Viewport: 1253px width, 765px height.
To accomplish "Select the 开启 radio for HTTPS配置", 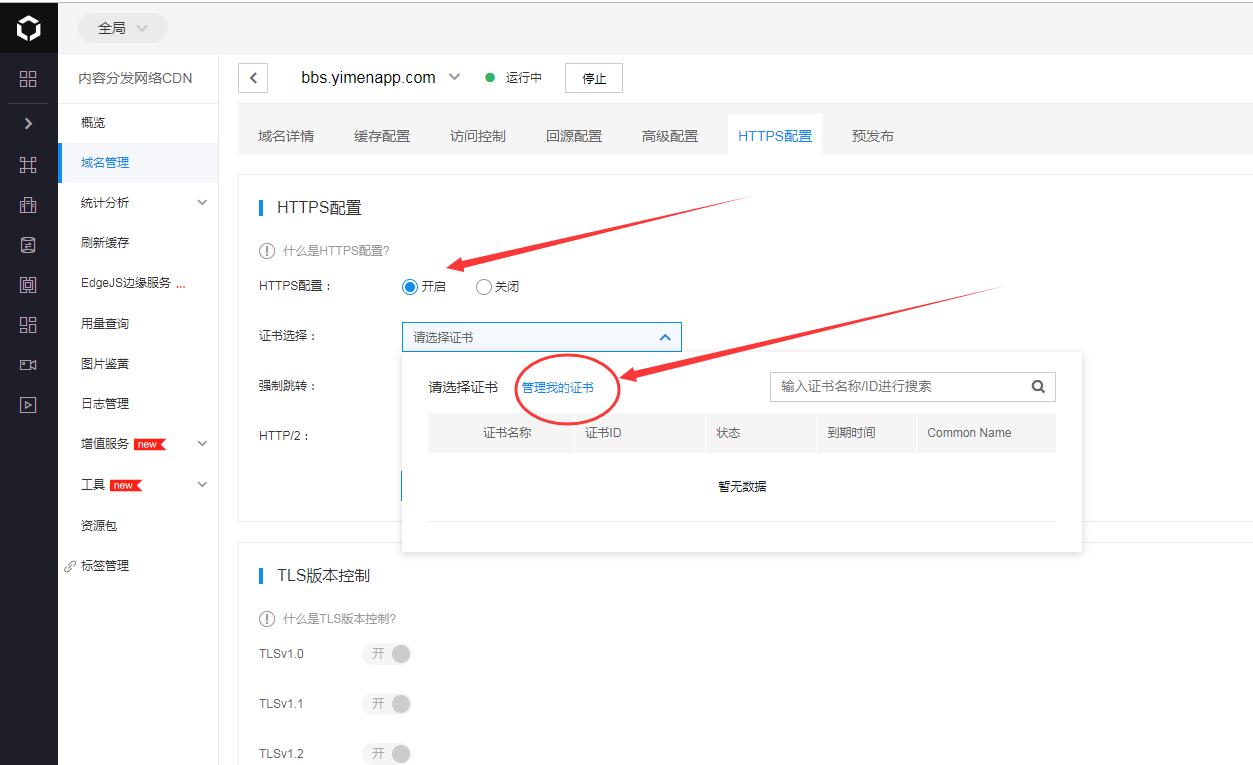I will (x=409, y=287).
